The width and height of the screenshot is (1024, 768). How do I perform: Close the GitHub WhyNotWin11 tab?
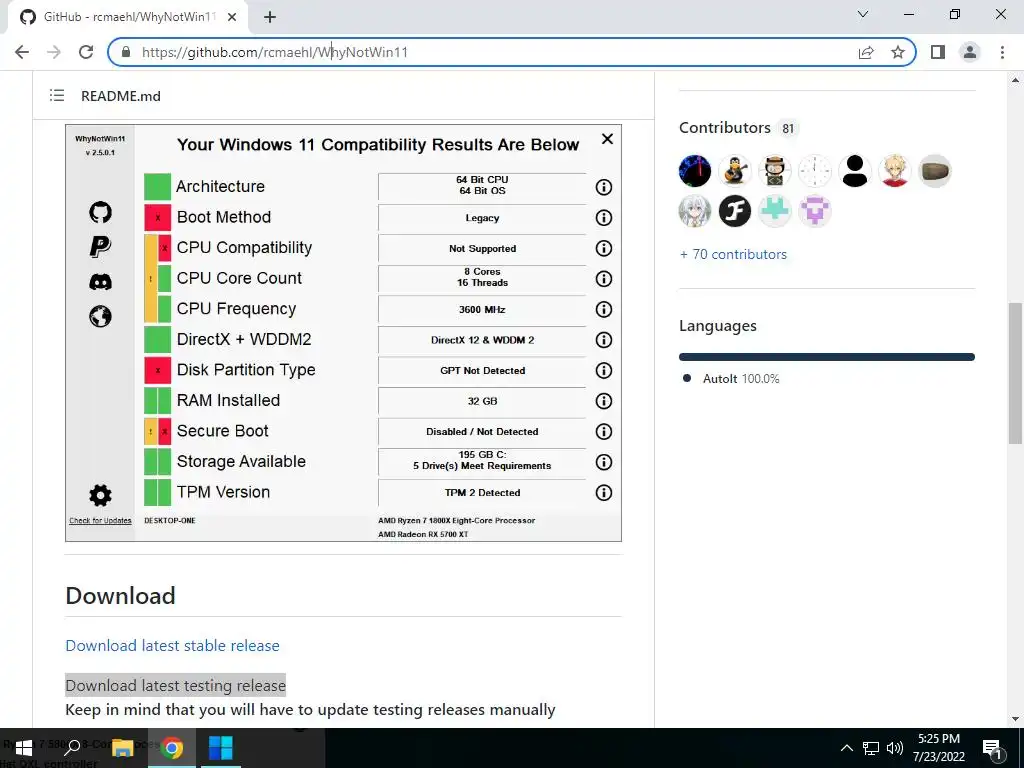pos(232,17)
